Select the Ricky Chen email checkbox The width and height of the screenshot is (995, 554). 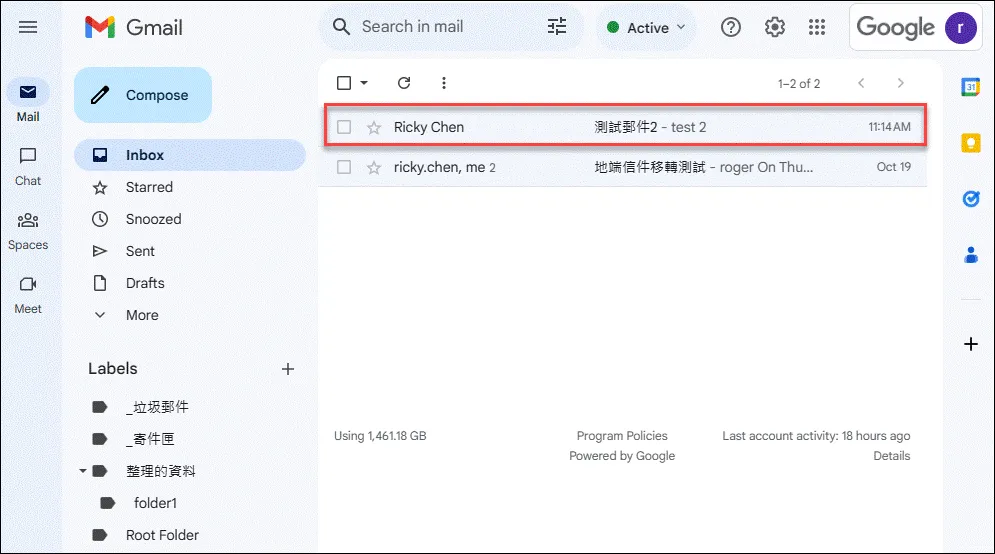tap(344, 128)
